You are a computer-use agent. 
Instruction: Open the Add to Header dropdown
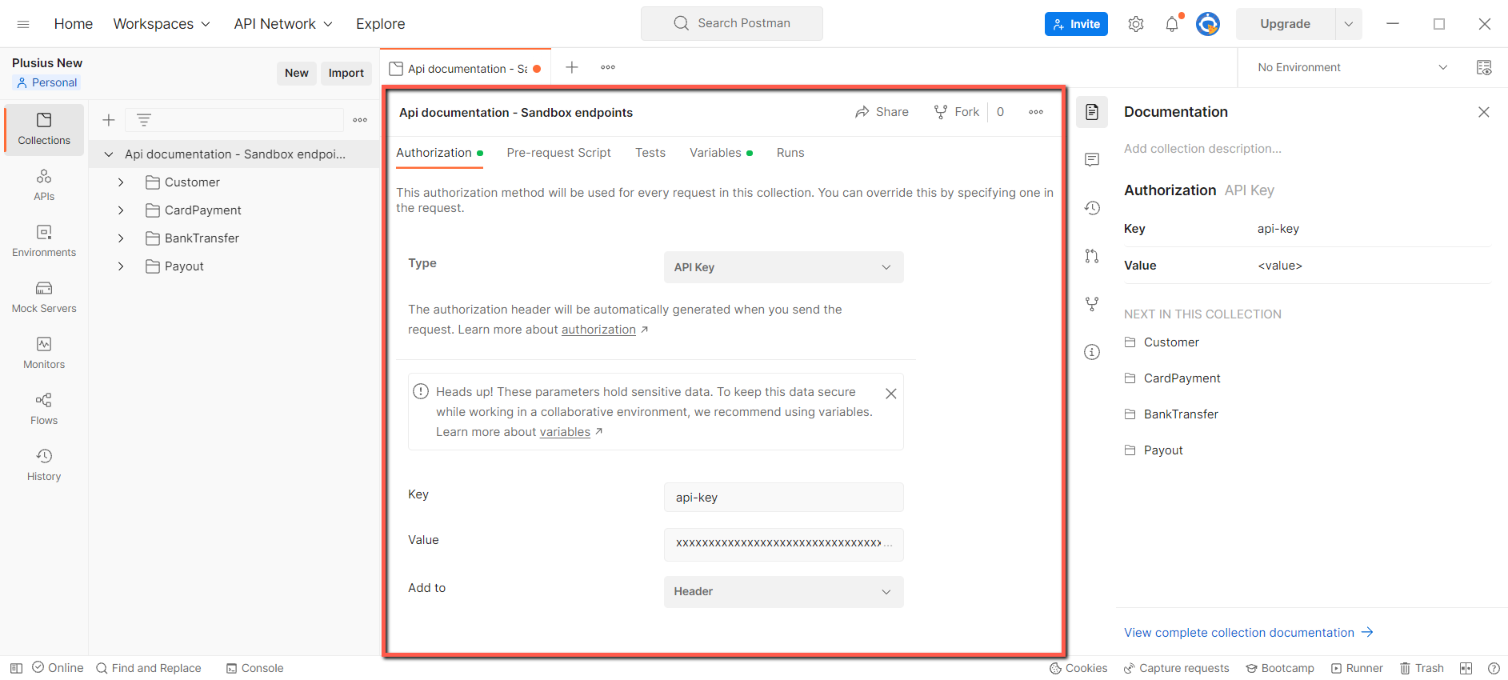[784, 591]
